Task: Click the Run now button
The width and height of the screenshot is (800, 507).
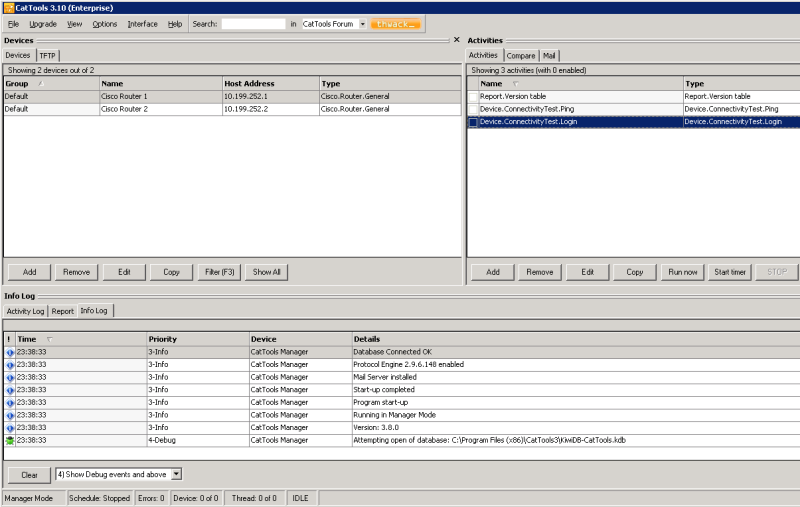Action: point(683,272)
